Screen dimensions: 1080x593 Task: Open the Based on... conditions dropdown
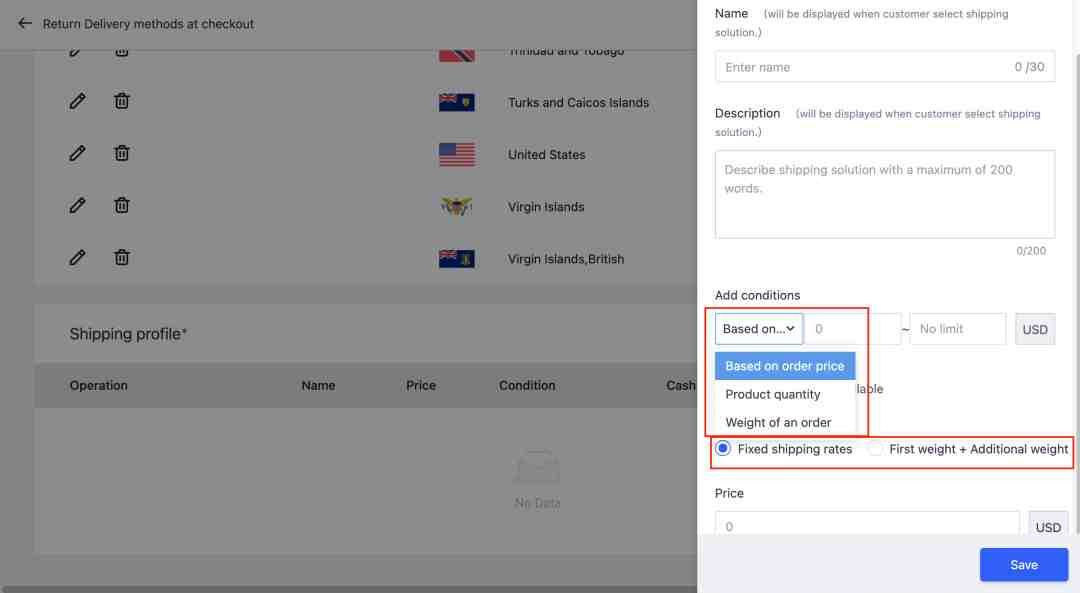point(759,329)
